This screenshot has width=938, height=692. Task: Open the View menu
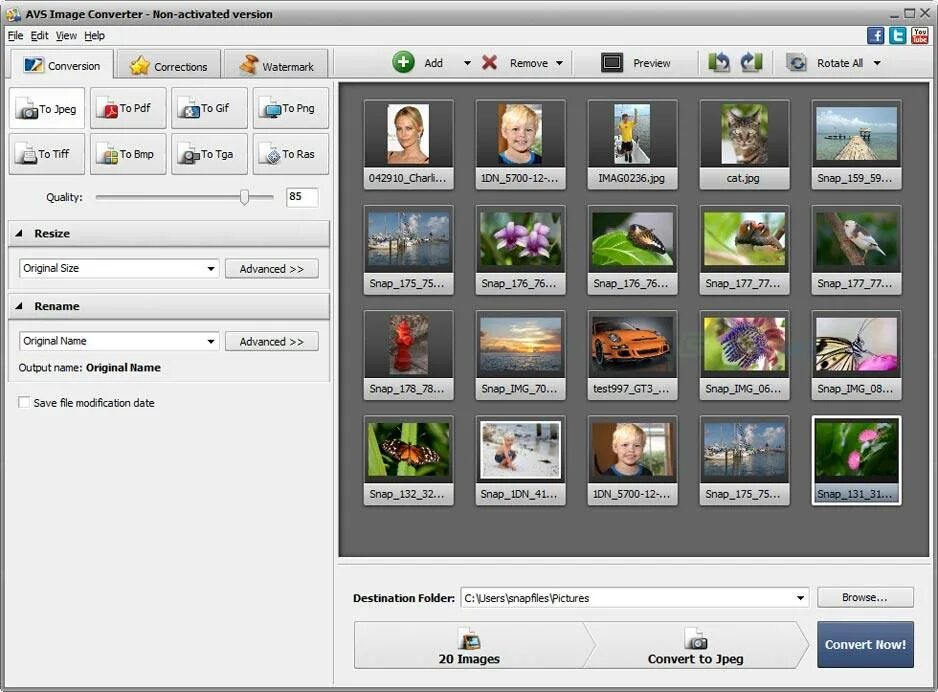click(x=66, y=36)
